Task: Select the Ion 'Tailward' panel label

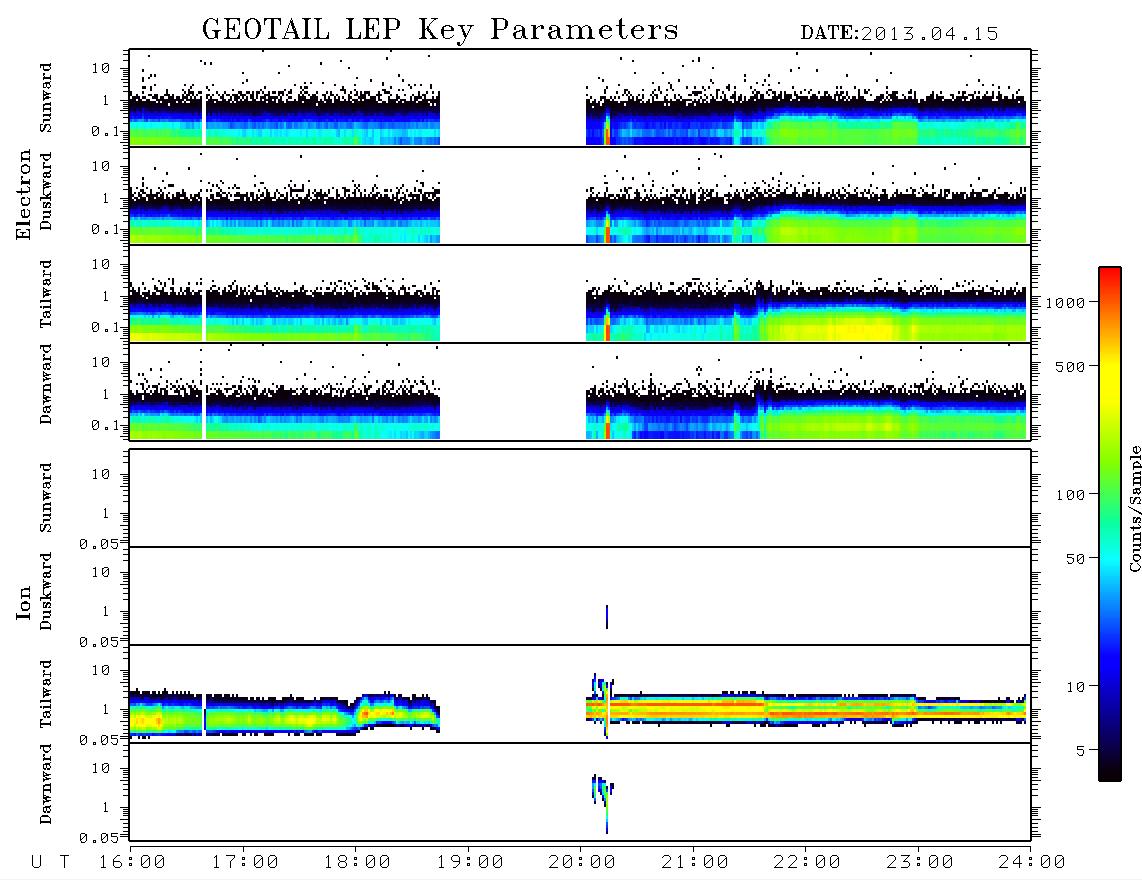Action: (x=46, y=694)
